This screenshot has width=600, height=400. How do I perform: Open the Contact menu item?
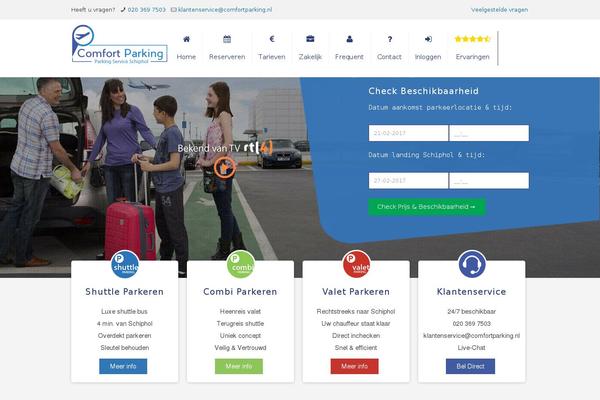[x=389, y=57]
